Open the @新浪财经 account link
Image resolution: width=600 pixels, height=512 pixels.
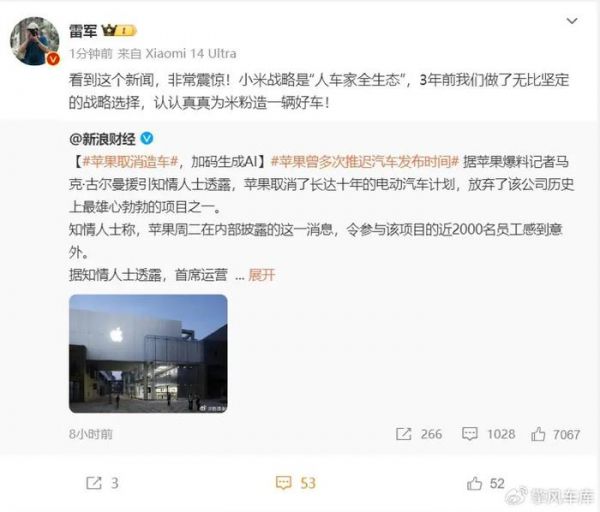[x=102, y=139]
